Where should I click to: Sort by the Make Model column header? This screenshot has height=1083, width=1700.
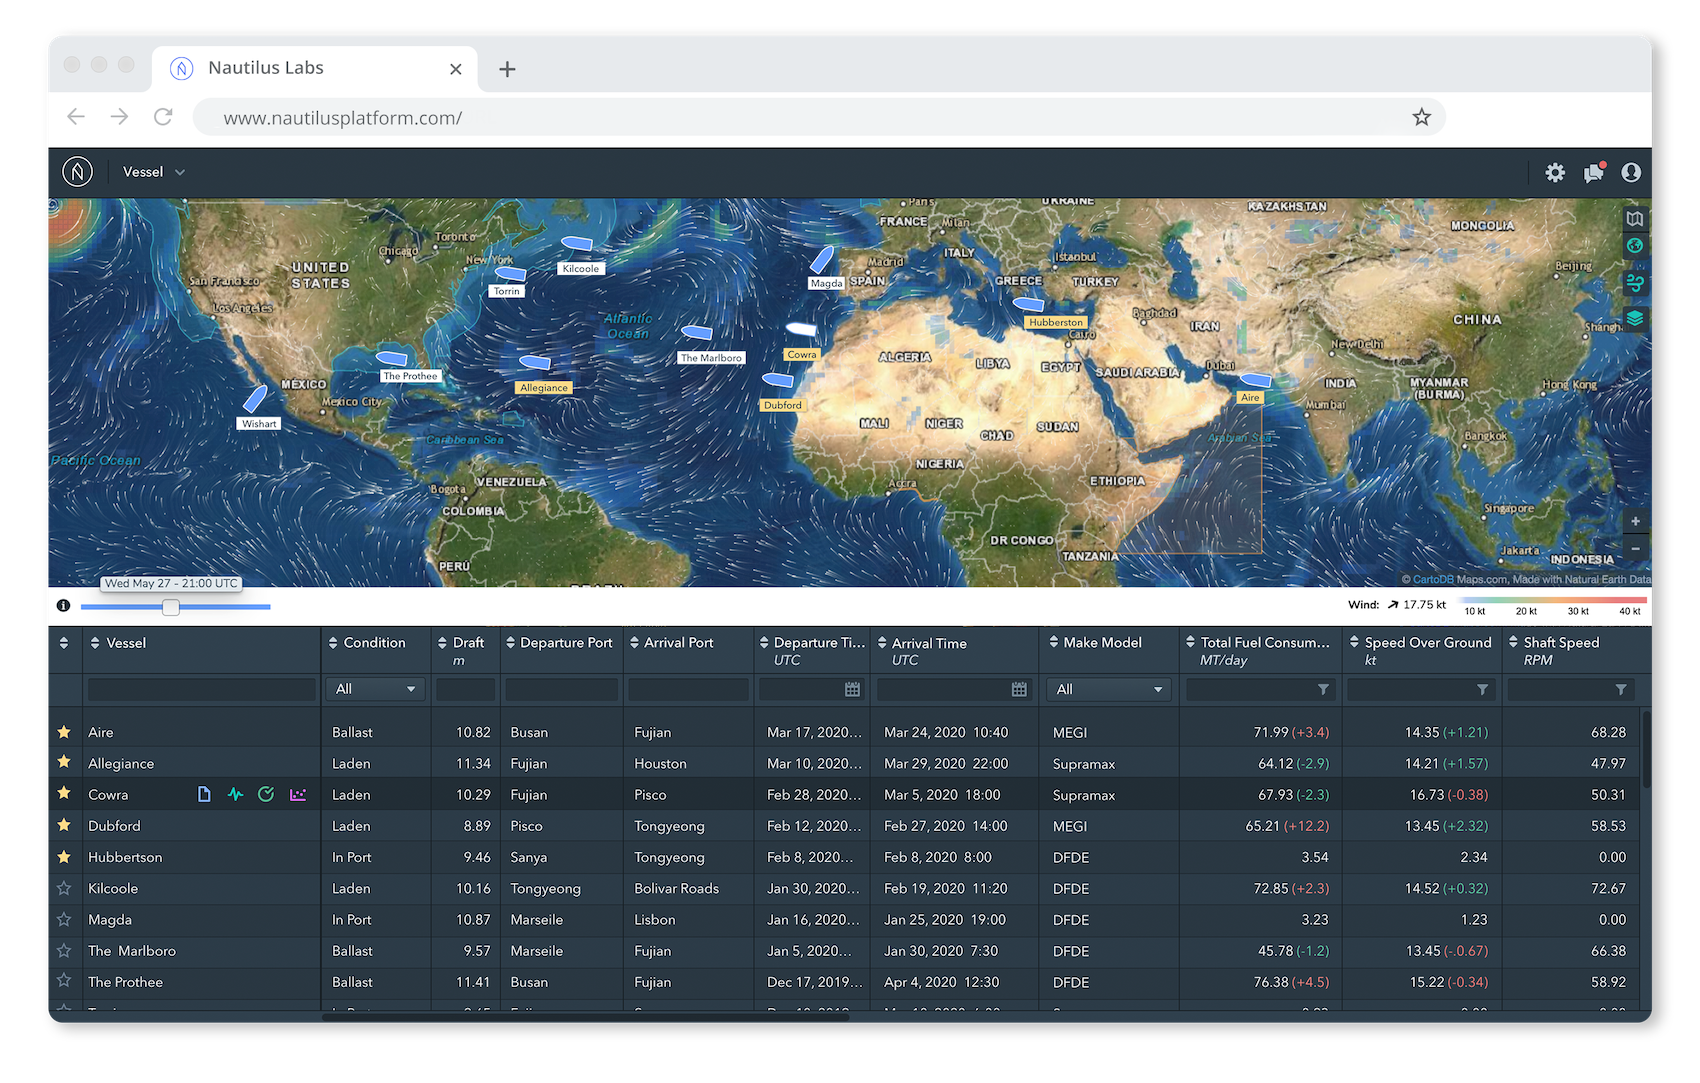[x=1095, y=643]
